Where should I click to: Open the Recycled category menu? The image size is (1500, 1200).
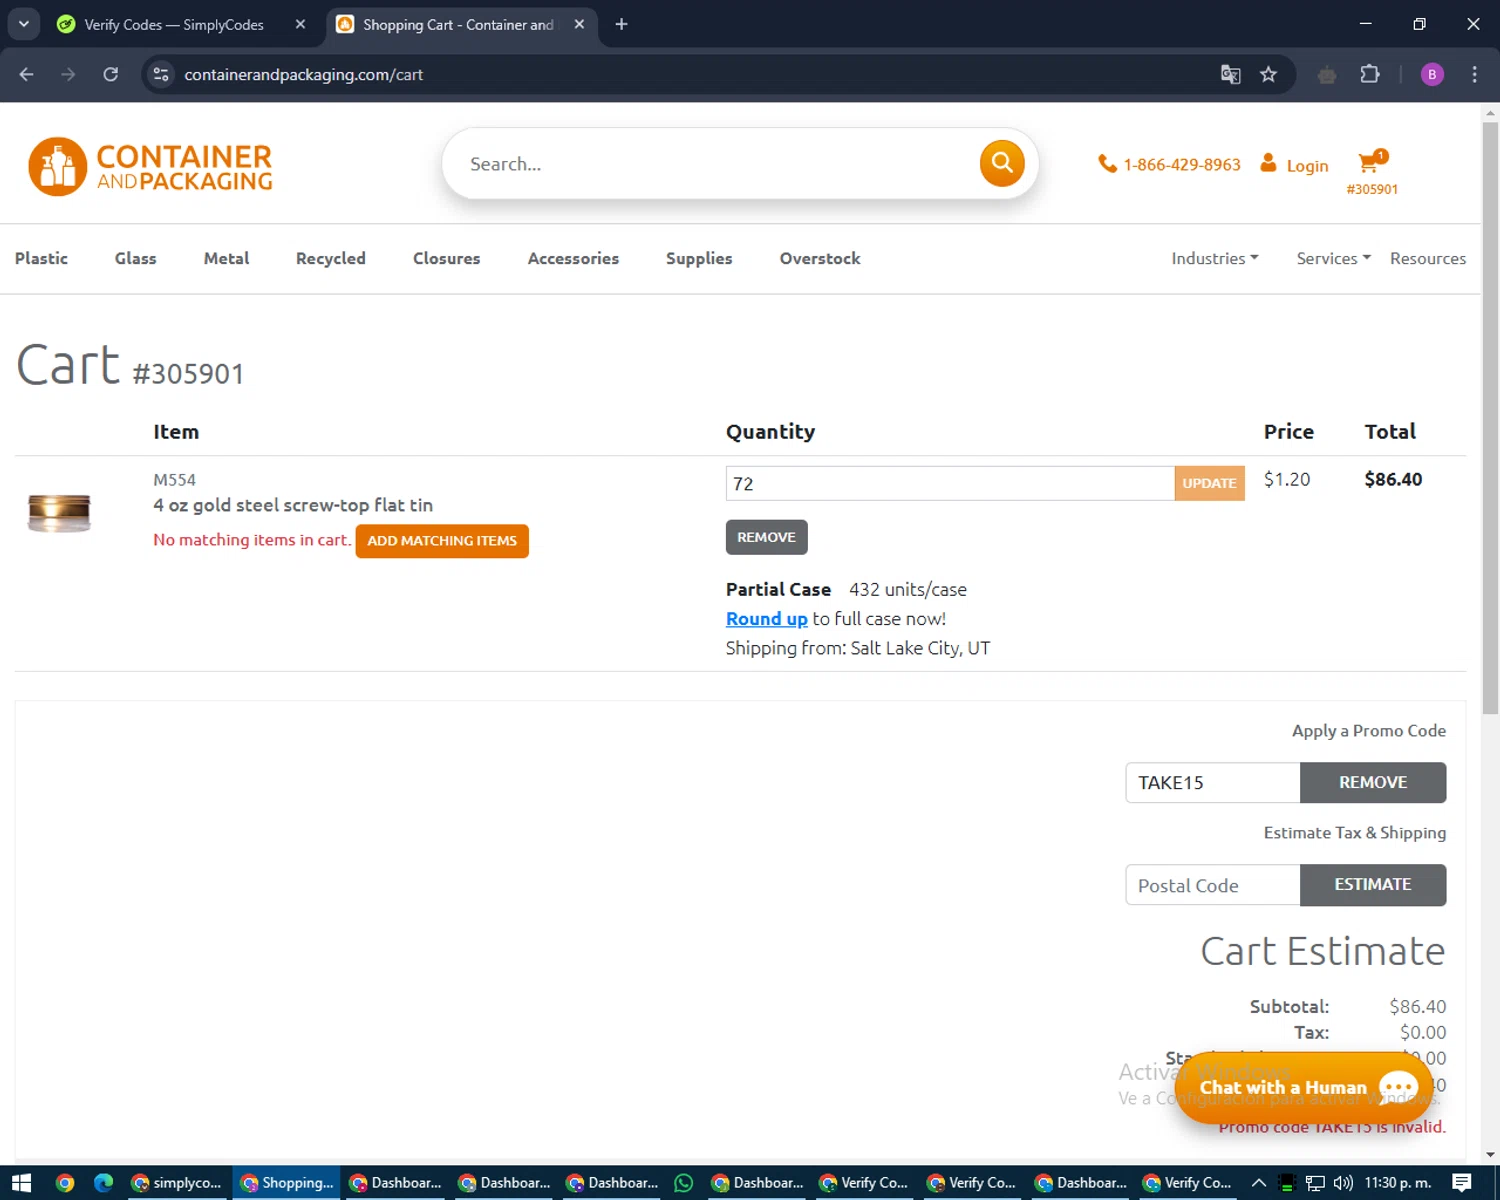point(331,258)
